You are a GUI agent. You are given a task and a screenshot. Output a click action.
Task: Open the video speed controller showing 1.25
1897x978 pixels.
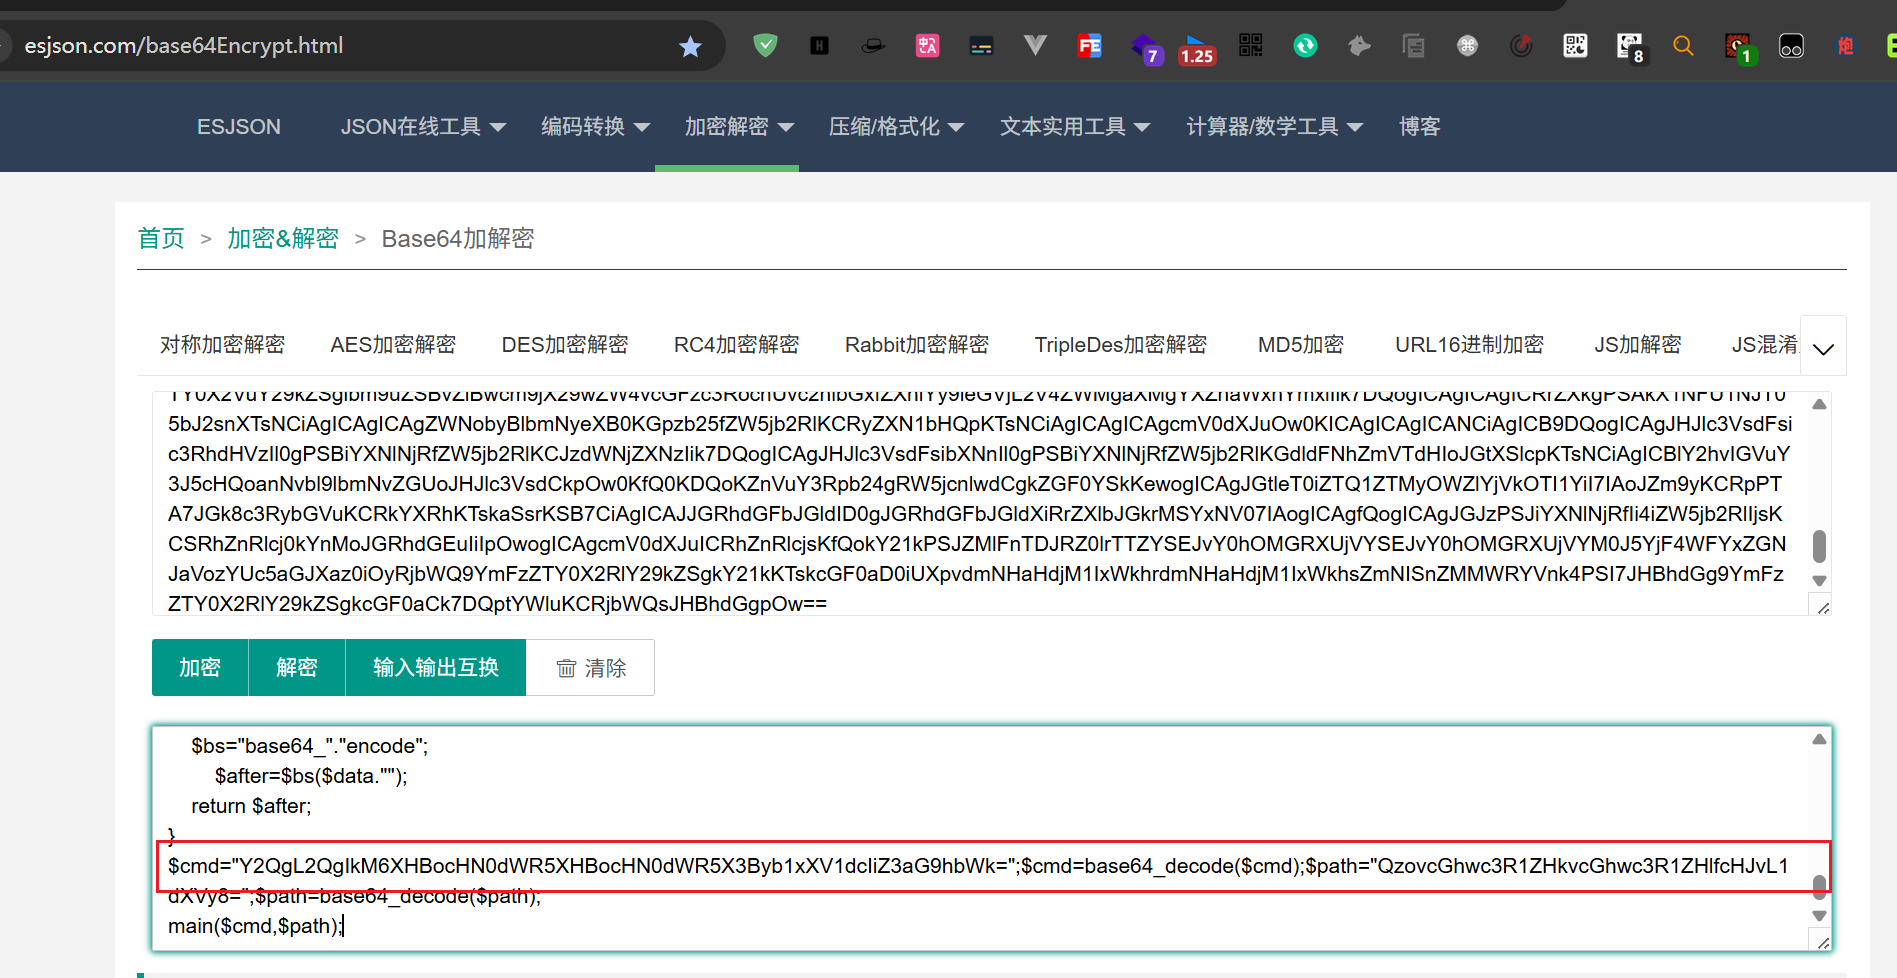point(1197,45)
